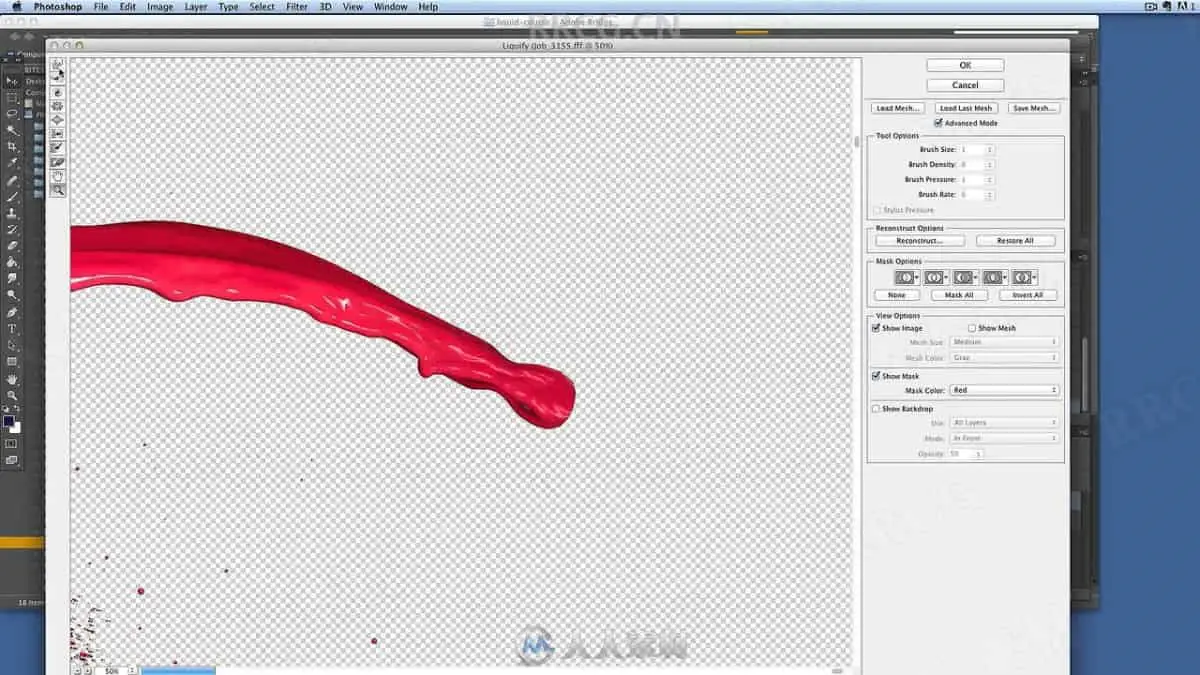Screen dimensions: 1200x675
Task: Select the Type tool in Photoshop toolbar
Action: 12,328
